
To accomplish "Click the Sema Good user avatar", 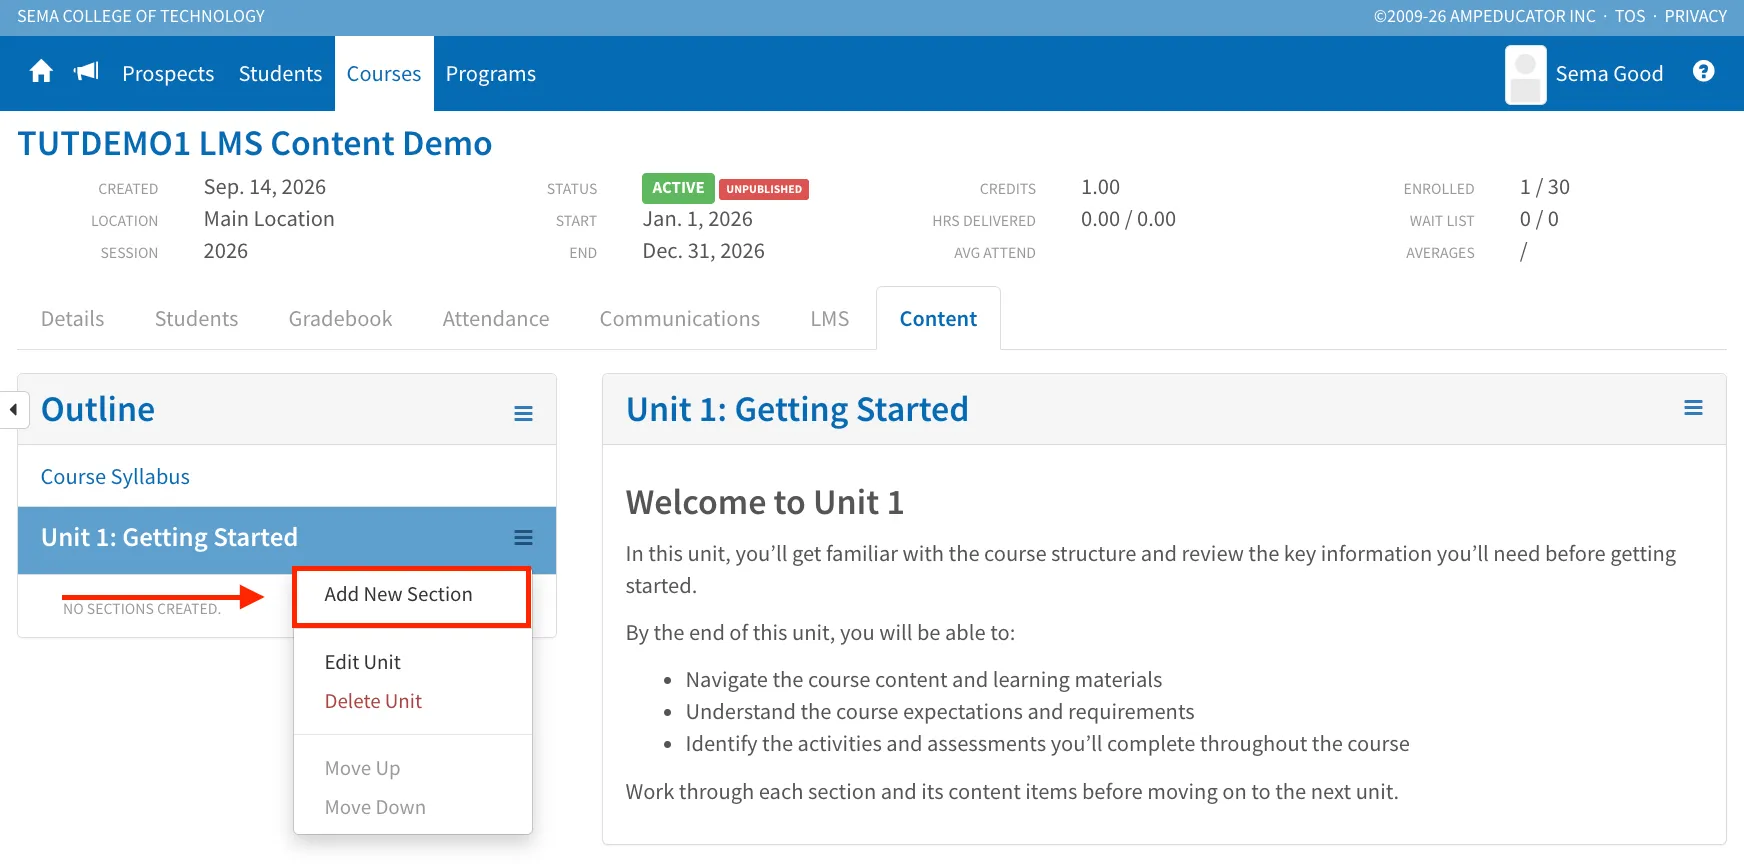I will (1525, 74).
